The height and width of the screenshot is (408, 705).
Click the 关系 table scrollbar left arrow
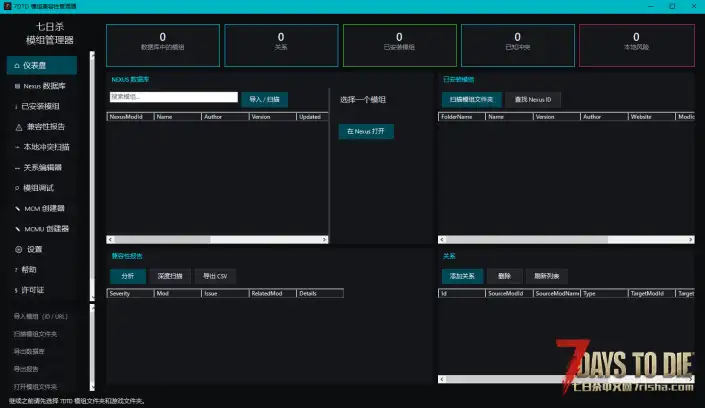442,379
